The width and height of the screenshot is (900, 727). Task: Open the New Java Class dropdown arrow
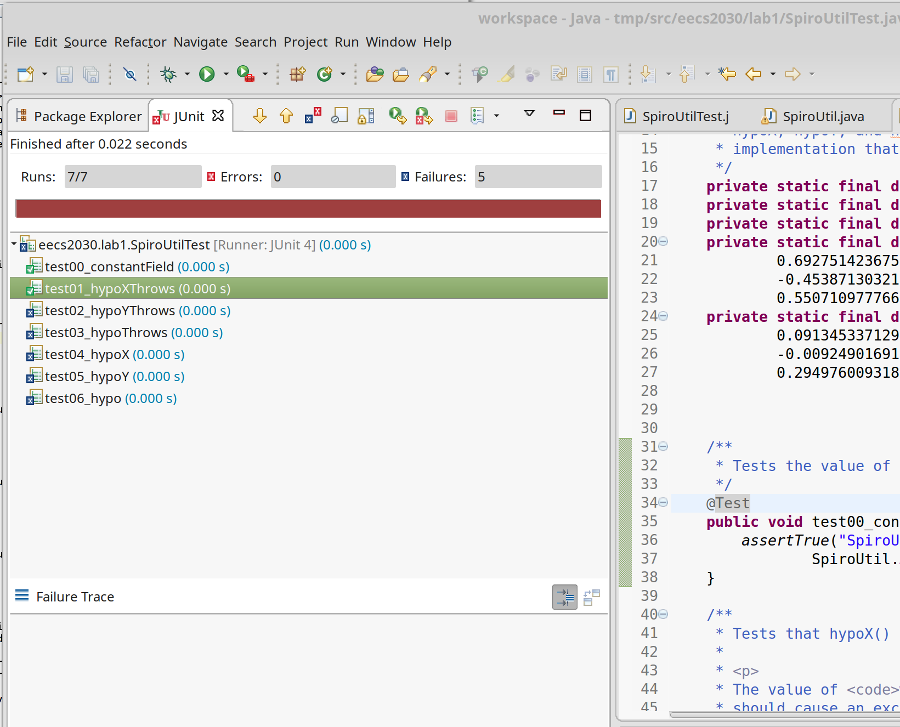(x=343, y=74)
